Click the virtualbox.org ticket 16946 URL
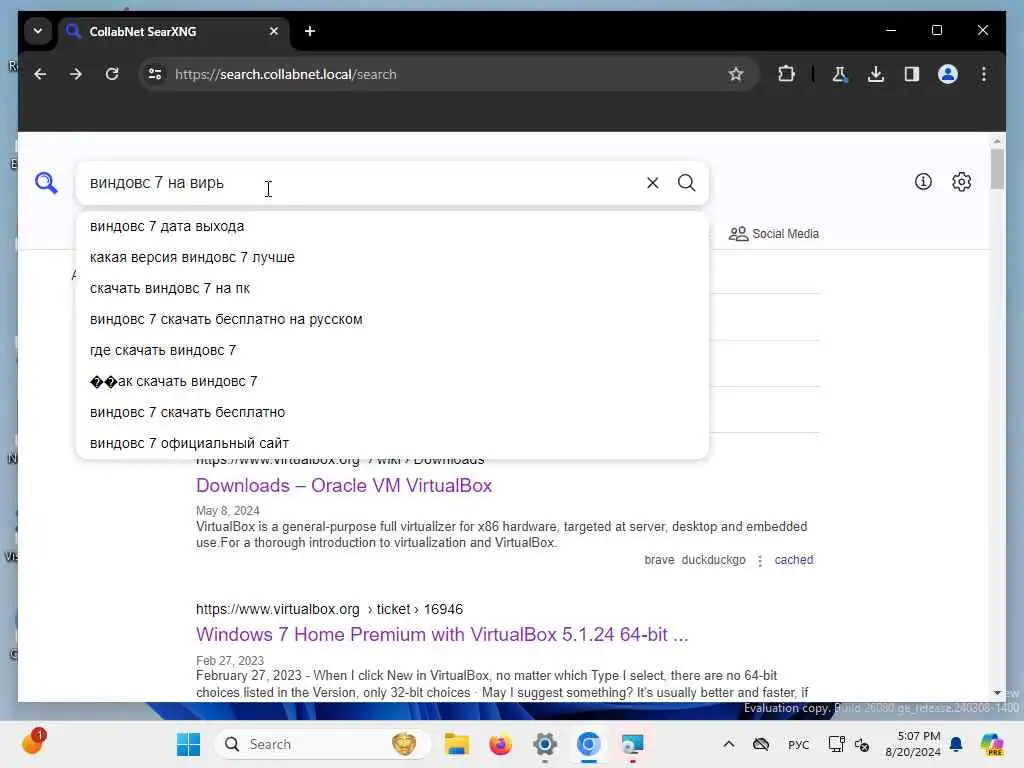Viewport: 1024px width, 768px height. click(x=329, y=609)
